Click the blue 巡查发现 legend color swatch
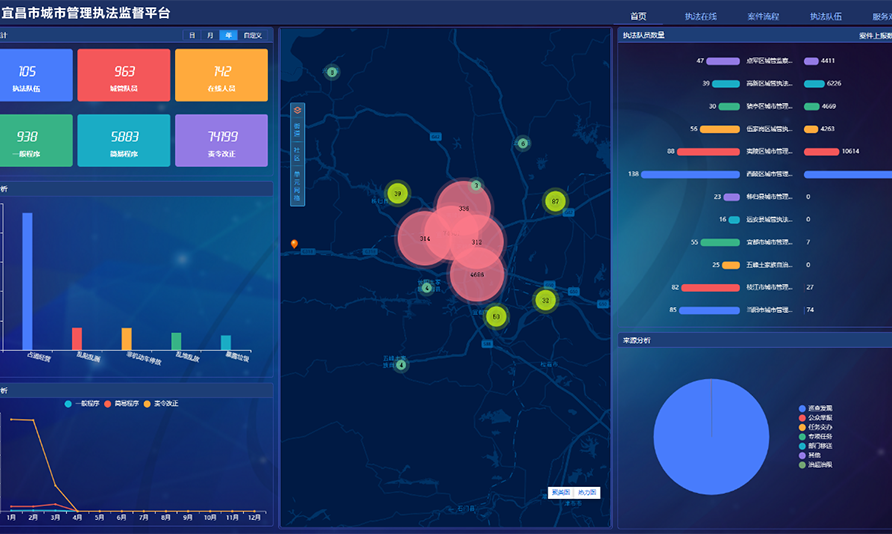The width and height of the screenshot is (892, 534). coord(802,408)
